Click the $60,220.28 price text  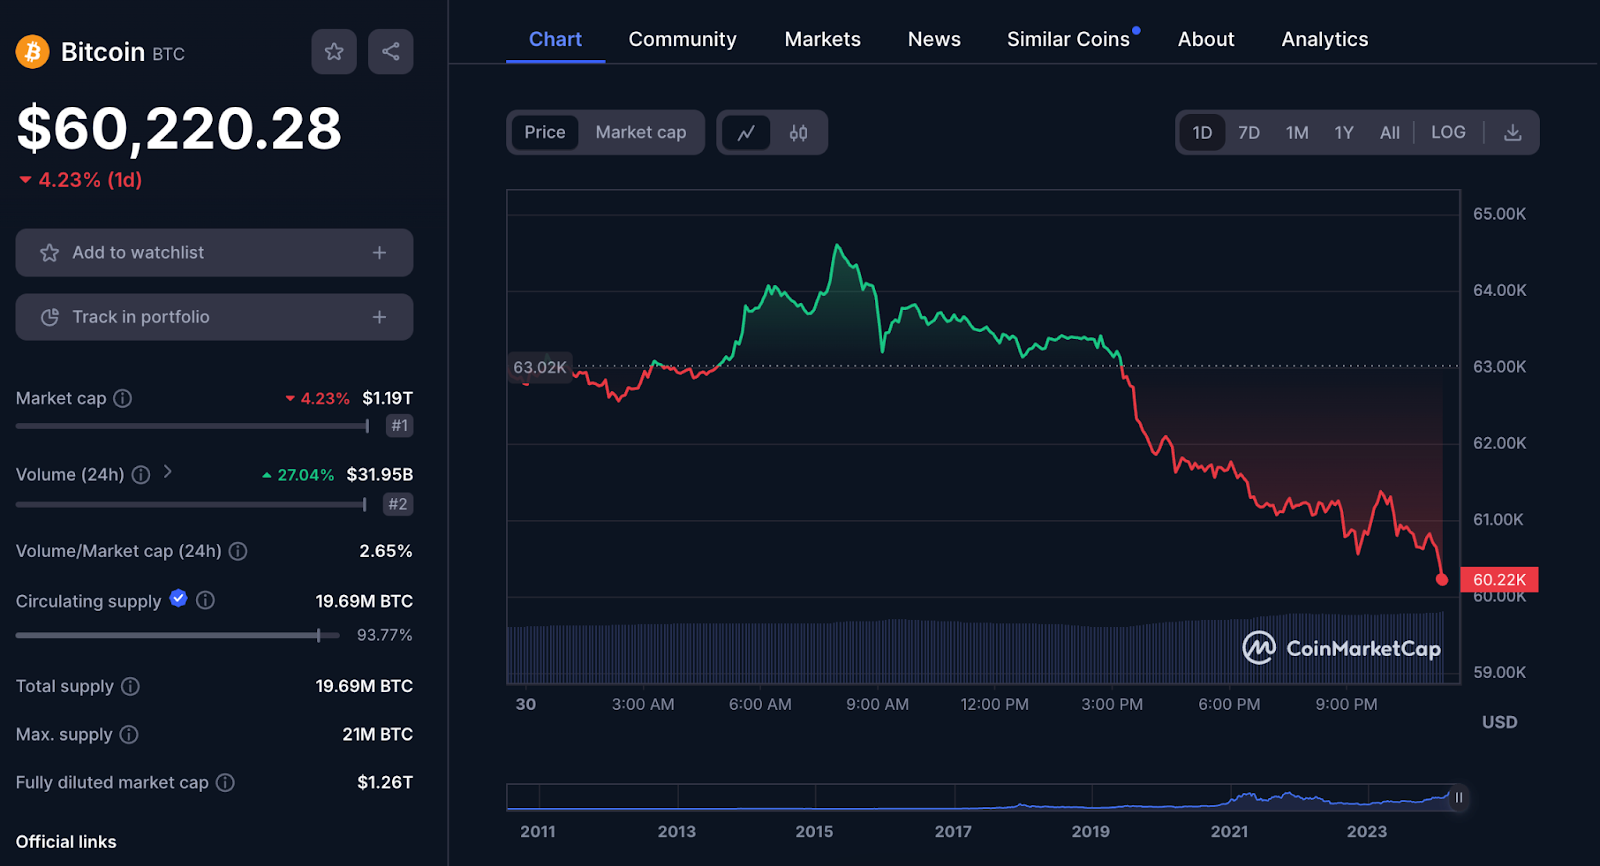click(179, 128)
